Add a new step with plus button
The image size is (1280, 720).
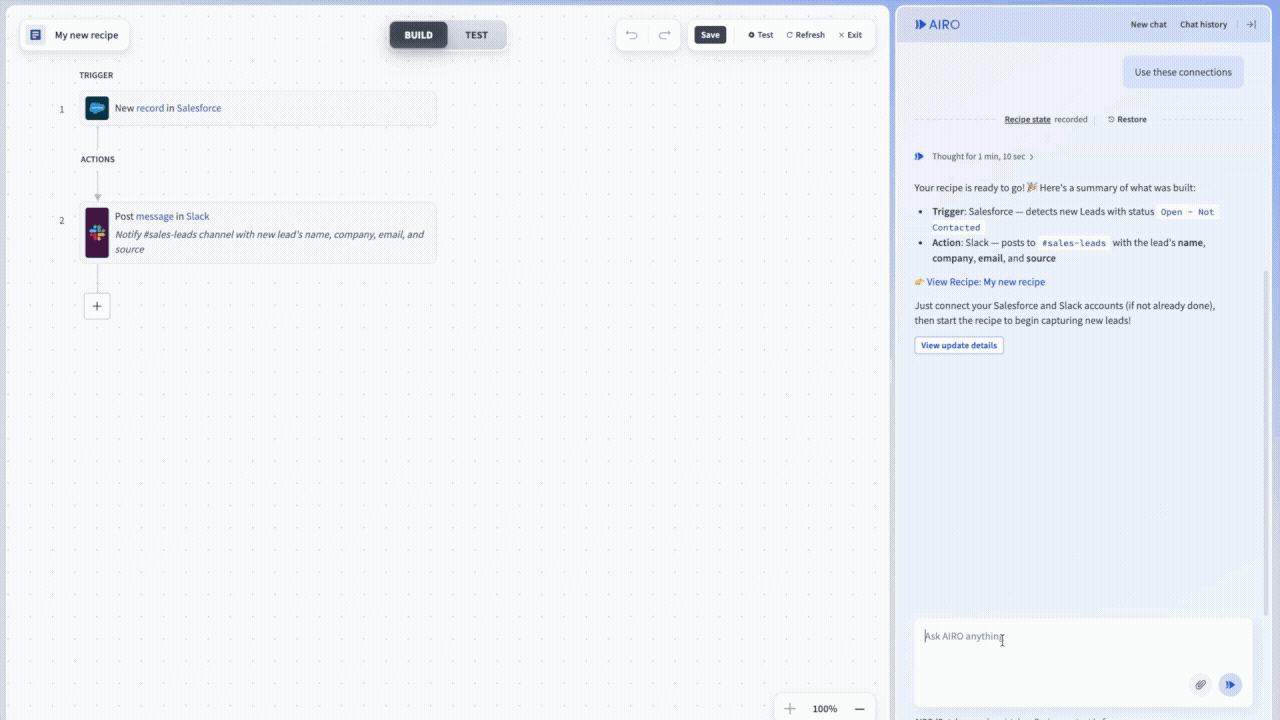(x=97, y=306)
